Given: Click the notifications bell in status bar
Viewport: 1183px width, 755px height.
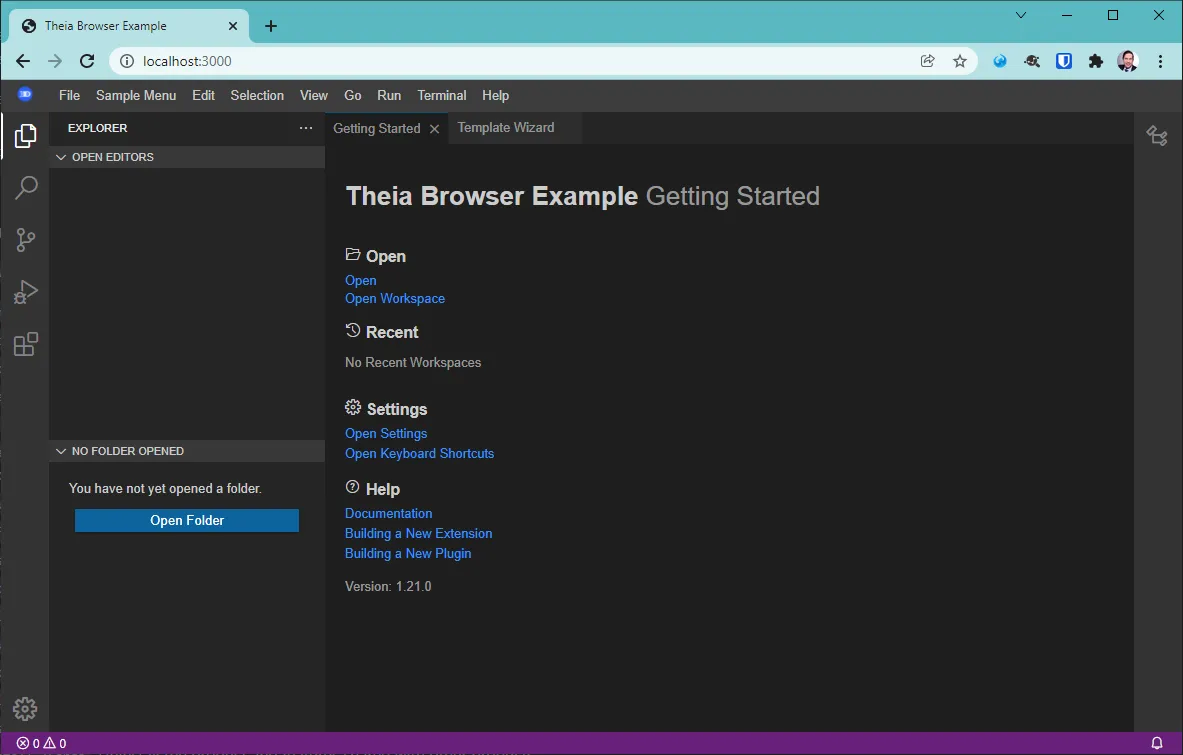Looking at the screenshot, I should tap(1157, 743).
